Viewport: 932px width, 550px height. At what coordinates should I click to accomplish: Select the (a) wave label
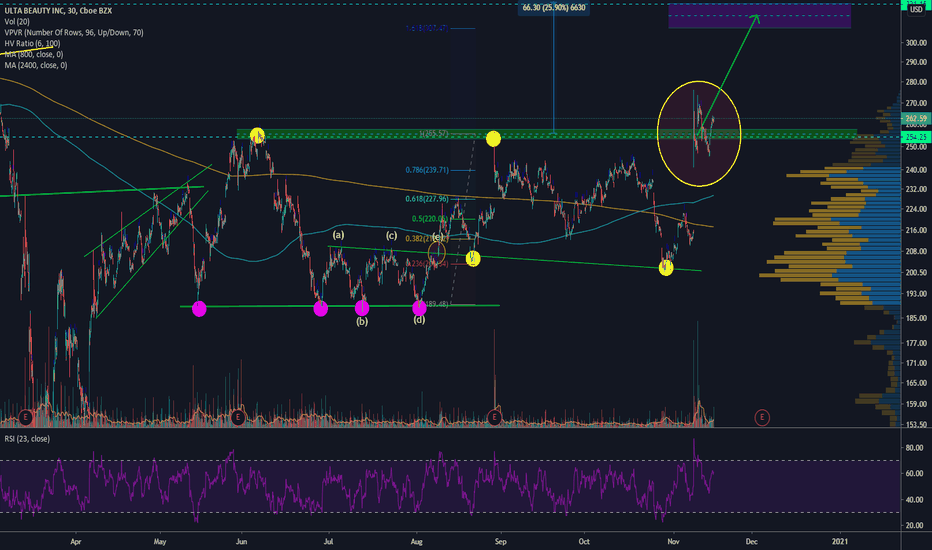click(x=338, y=235)
